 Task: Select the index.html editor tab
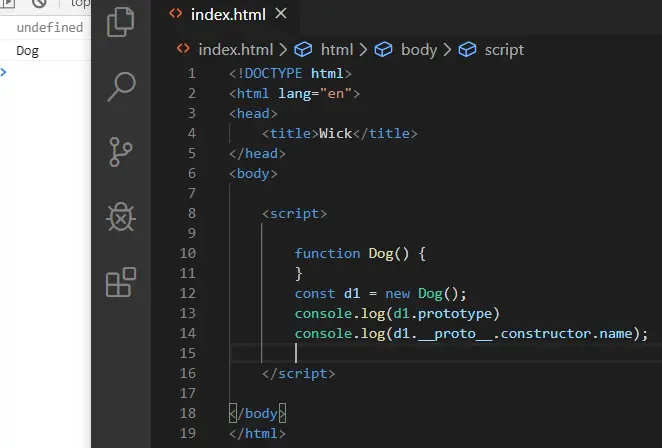[x=228, y=15]
